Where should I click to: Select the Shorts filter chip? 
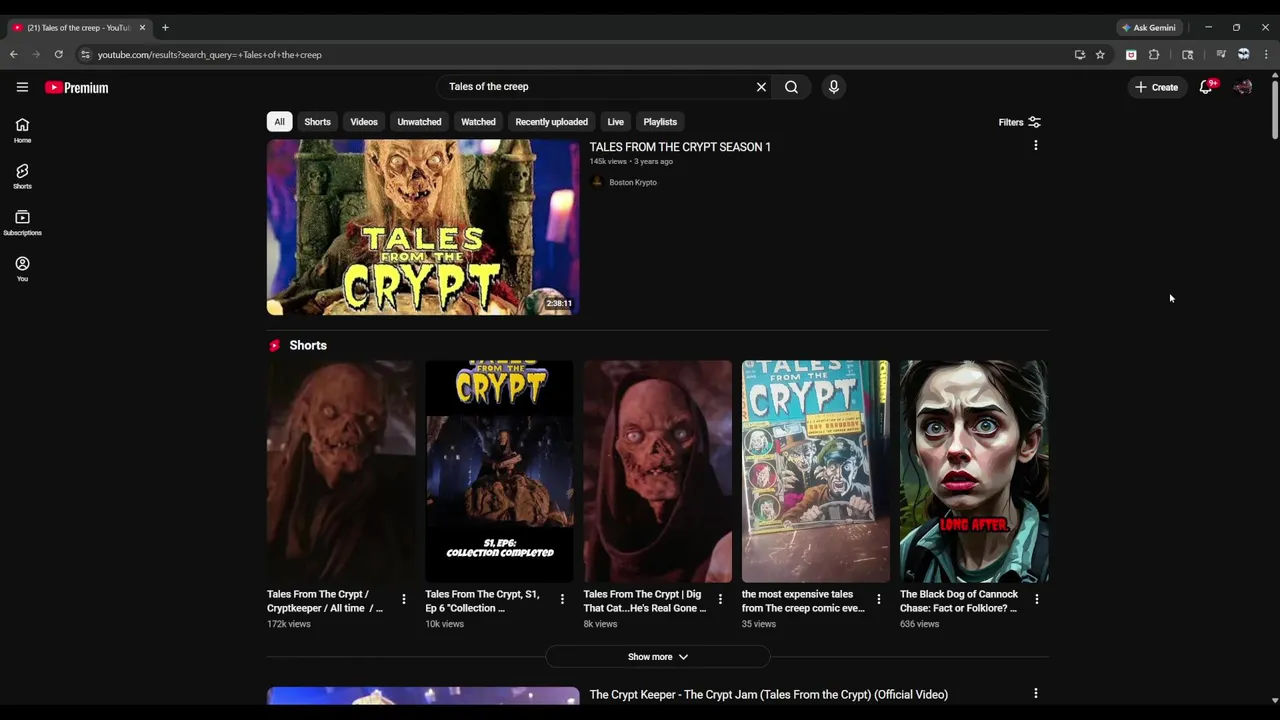[x=317, y=122]
